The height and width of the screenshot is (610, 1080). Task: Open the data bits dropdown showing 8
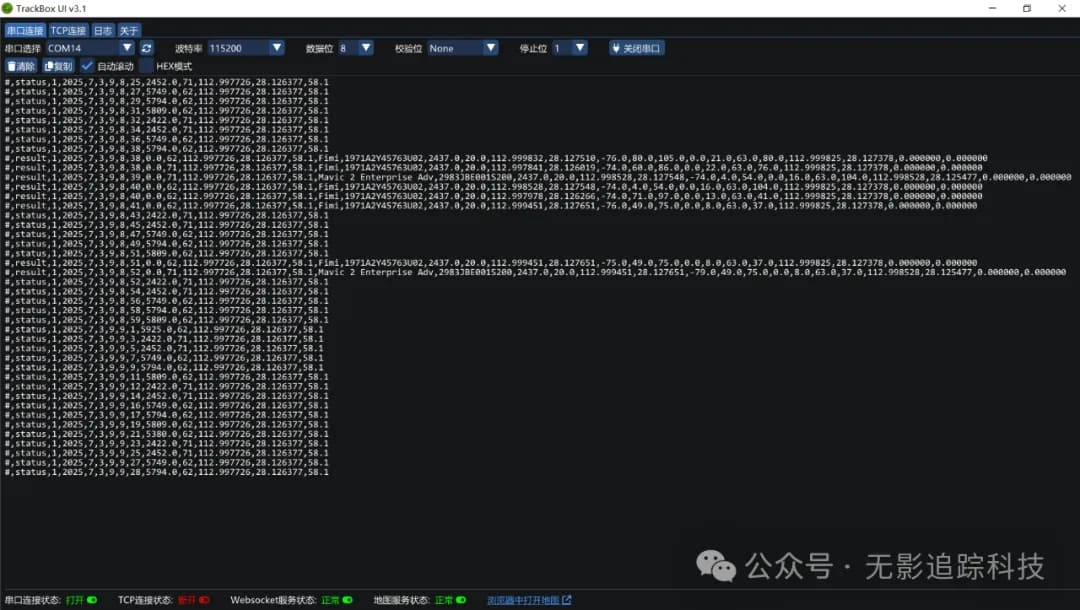pyautogui.click(x=355, y=48)
